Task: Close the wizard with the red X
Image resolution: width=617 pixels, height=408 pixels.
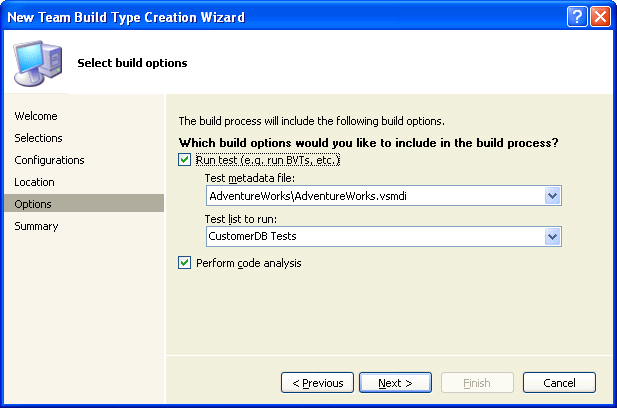Action: [600, 17]
